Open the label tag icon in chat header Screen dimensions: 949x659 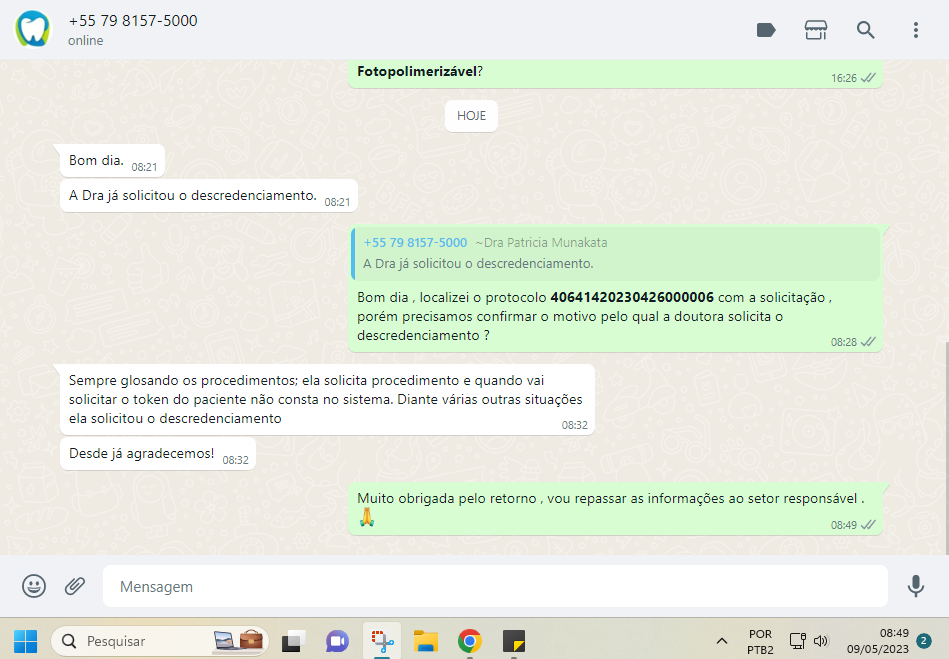point(766,30)
